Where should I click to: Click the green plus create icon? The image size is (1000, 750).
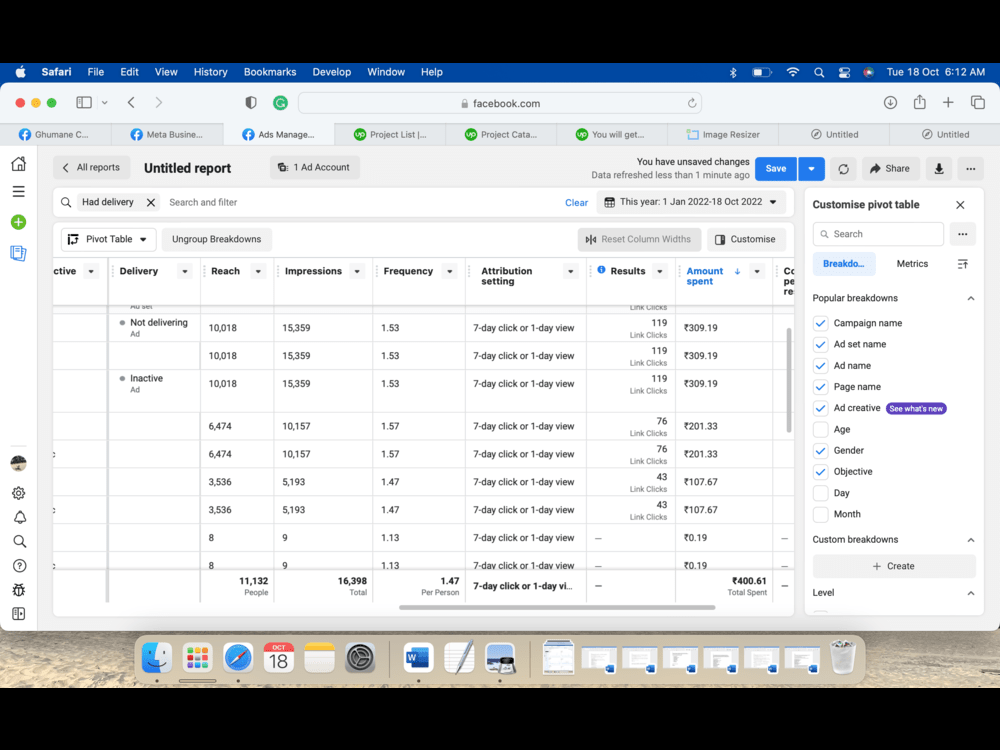[18, 222]
